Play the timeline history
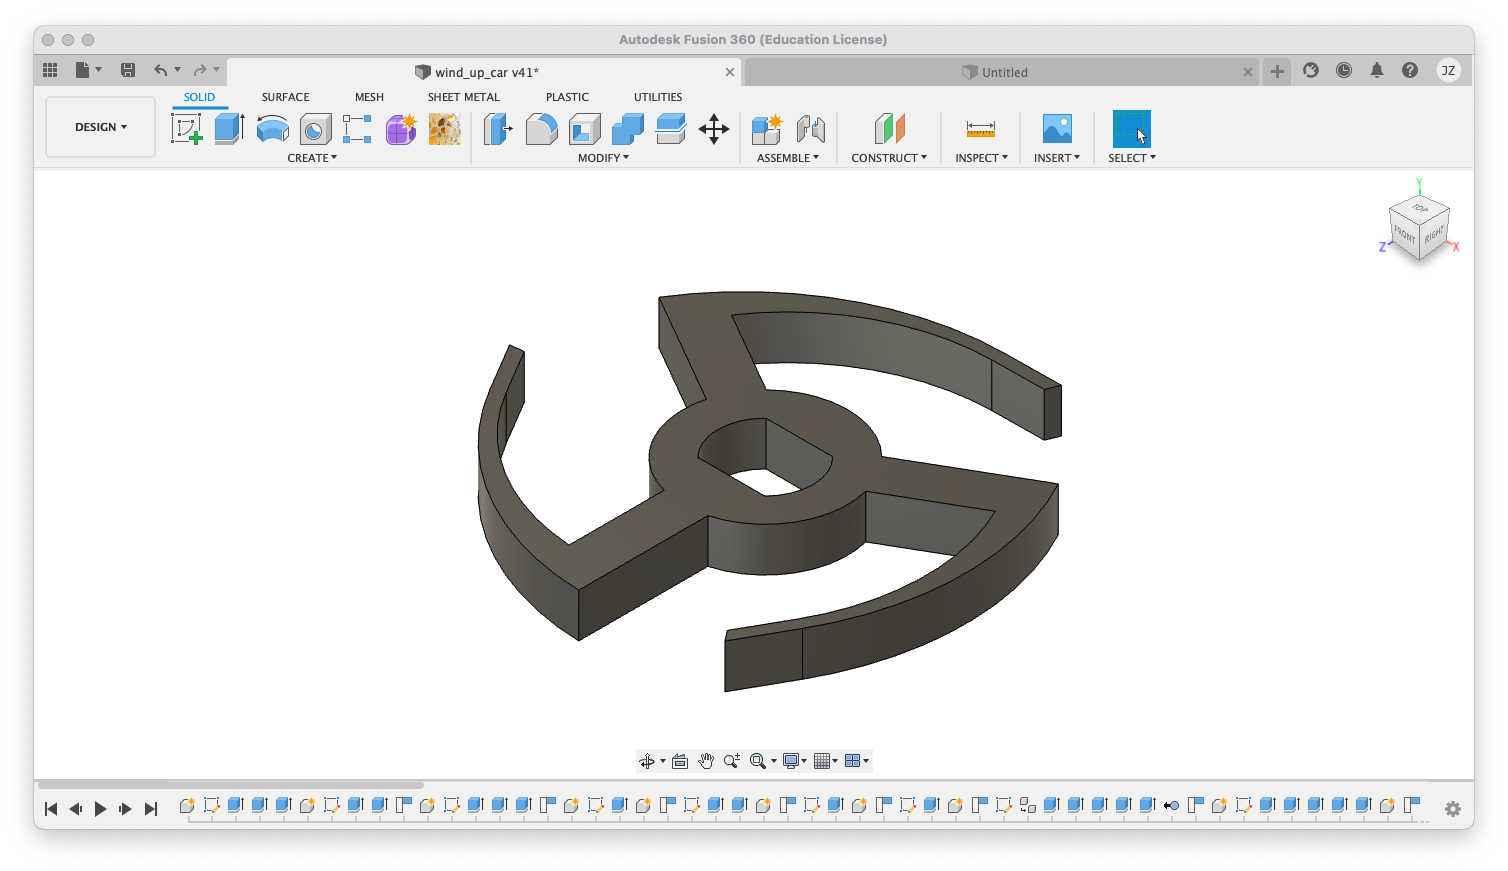The image size is (1508, 871). click(x=100, y=809)
